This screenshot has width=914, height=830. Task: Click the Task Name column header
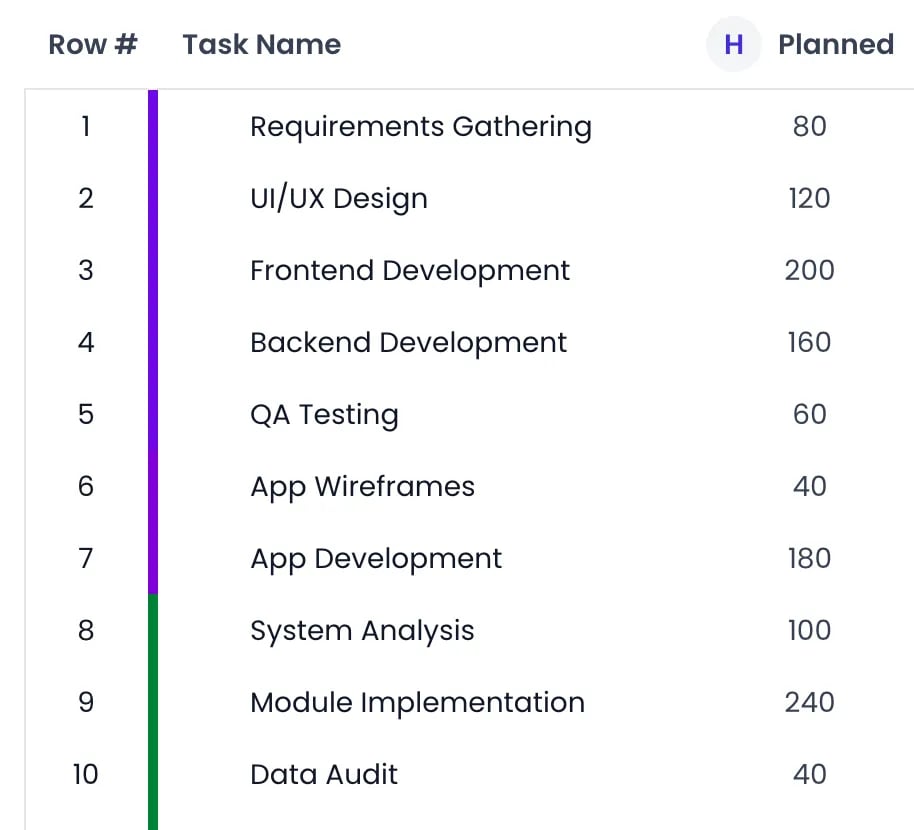[x=262, y=44]
